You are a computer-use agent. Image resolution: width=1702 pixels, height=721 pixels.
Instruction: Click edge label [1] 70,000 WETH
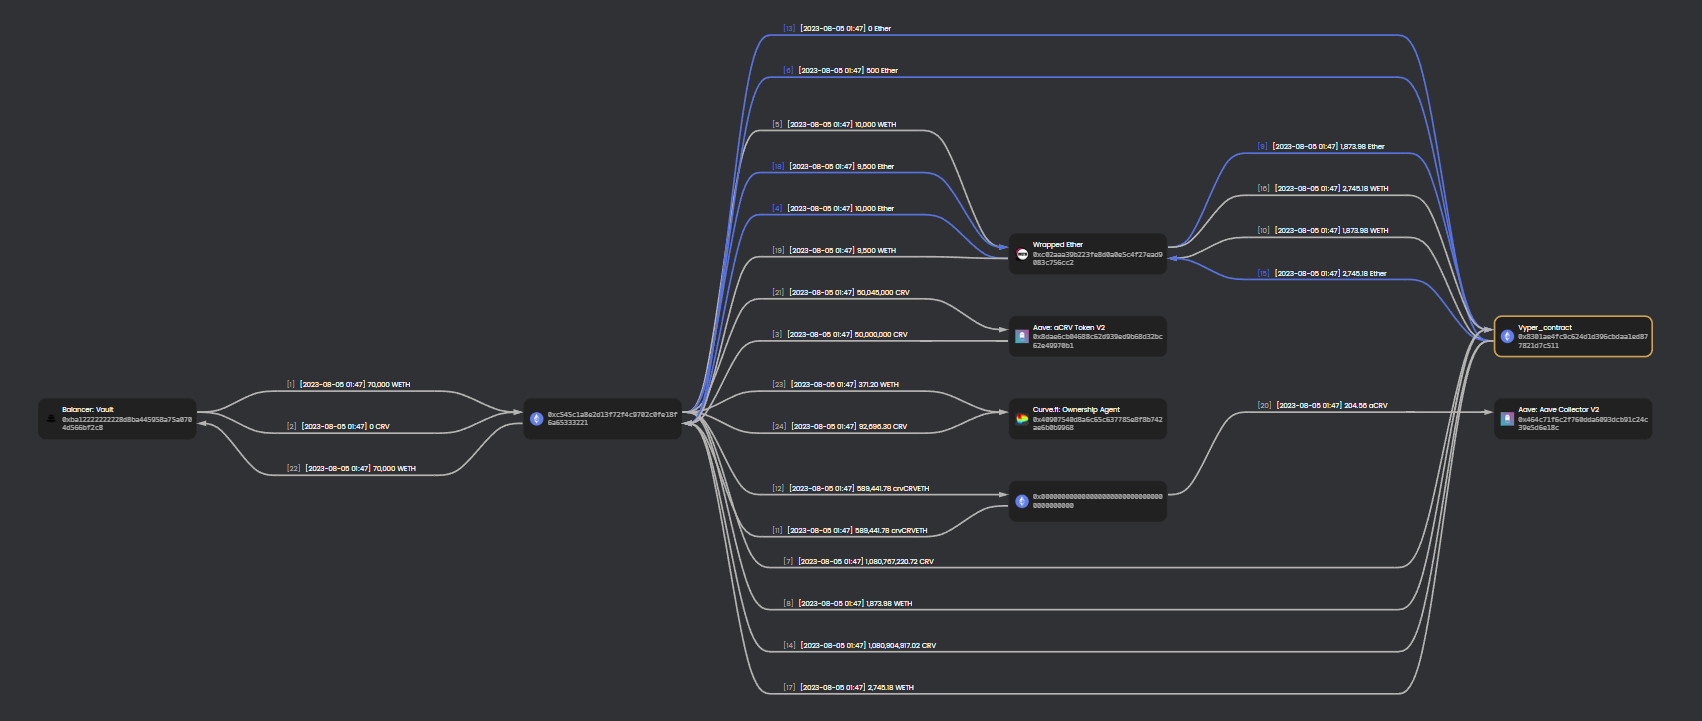point(348,385)
